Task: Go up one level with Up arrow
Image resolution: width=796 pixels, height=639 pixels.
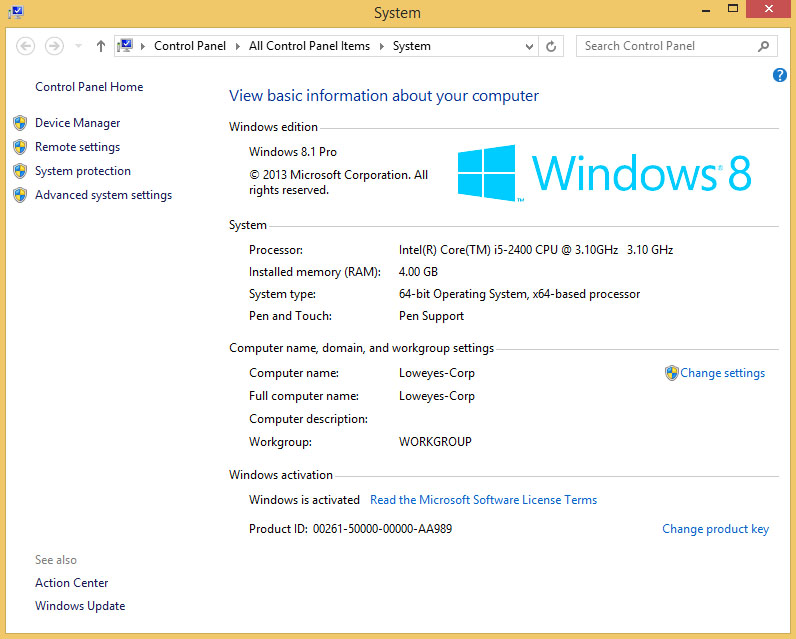Action: tap(101, 46)
